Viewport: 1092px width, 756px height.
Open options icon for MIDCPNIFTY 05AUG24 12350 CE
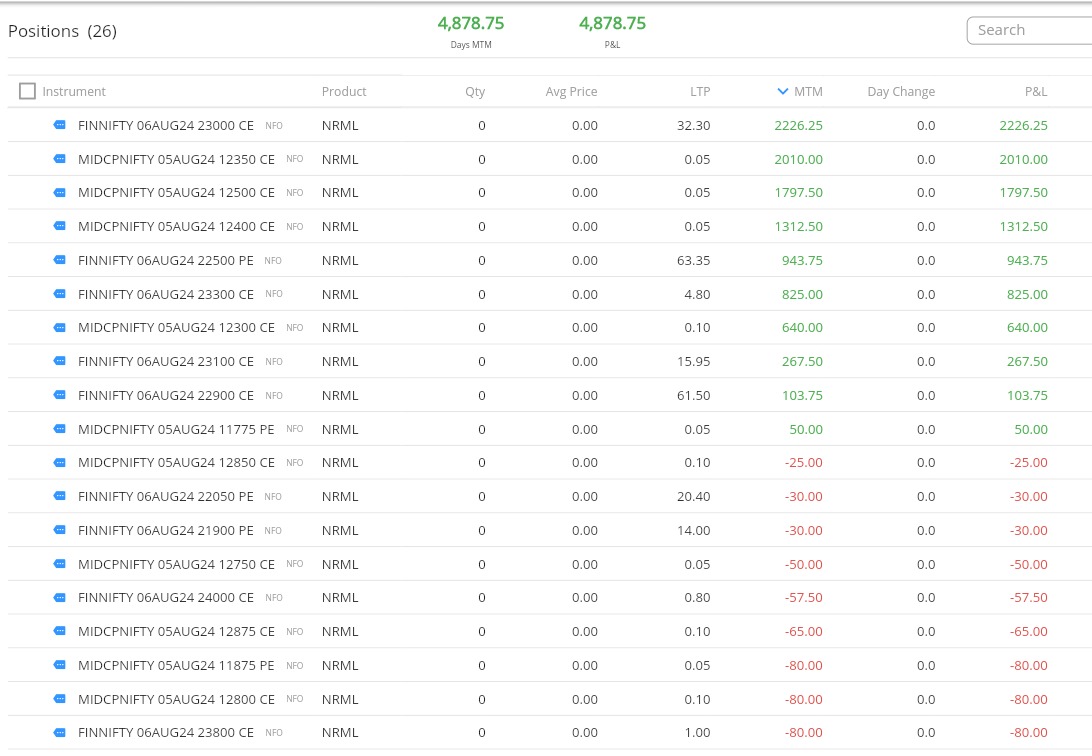coord(60,159)
